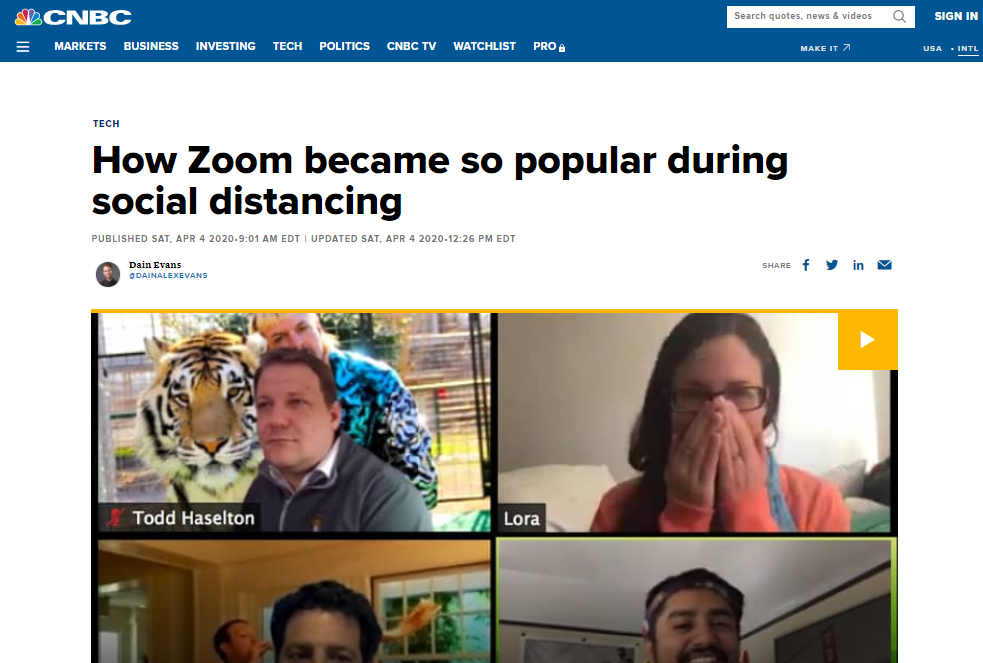Open the TECH category label link
This screenshot has width=983, height=663.
pyautogui.click(x=106, y=123)
